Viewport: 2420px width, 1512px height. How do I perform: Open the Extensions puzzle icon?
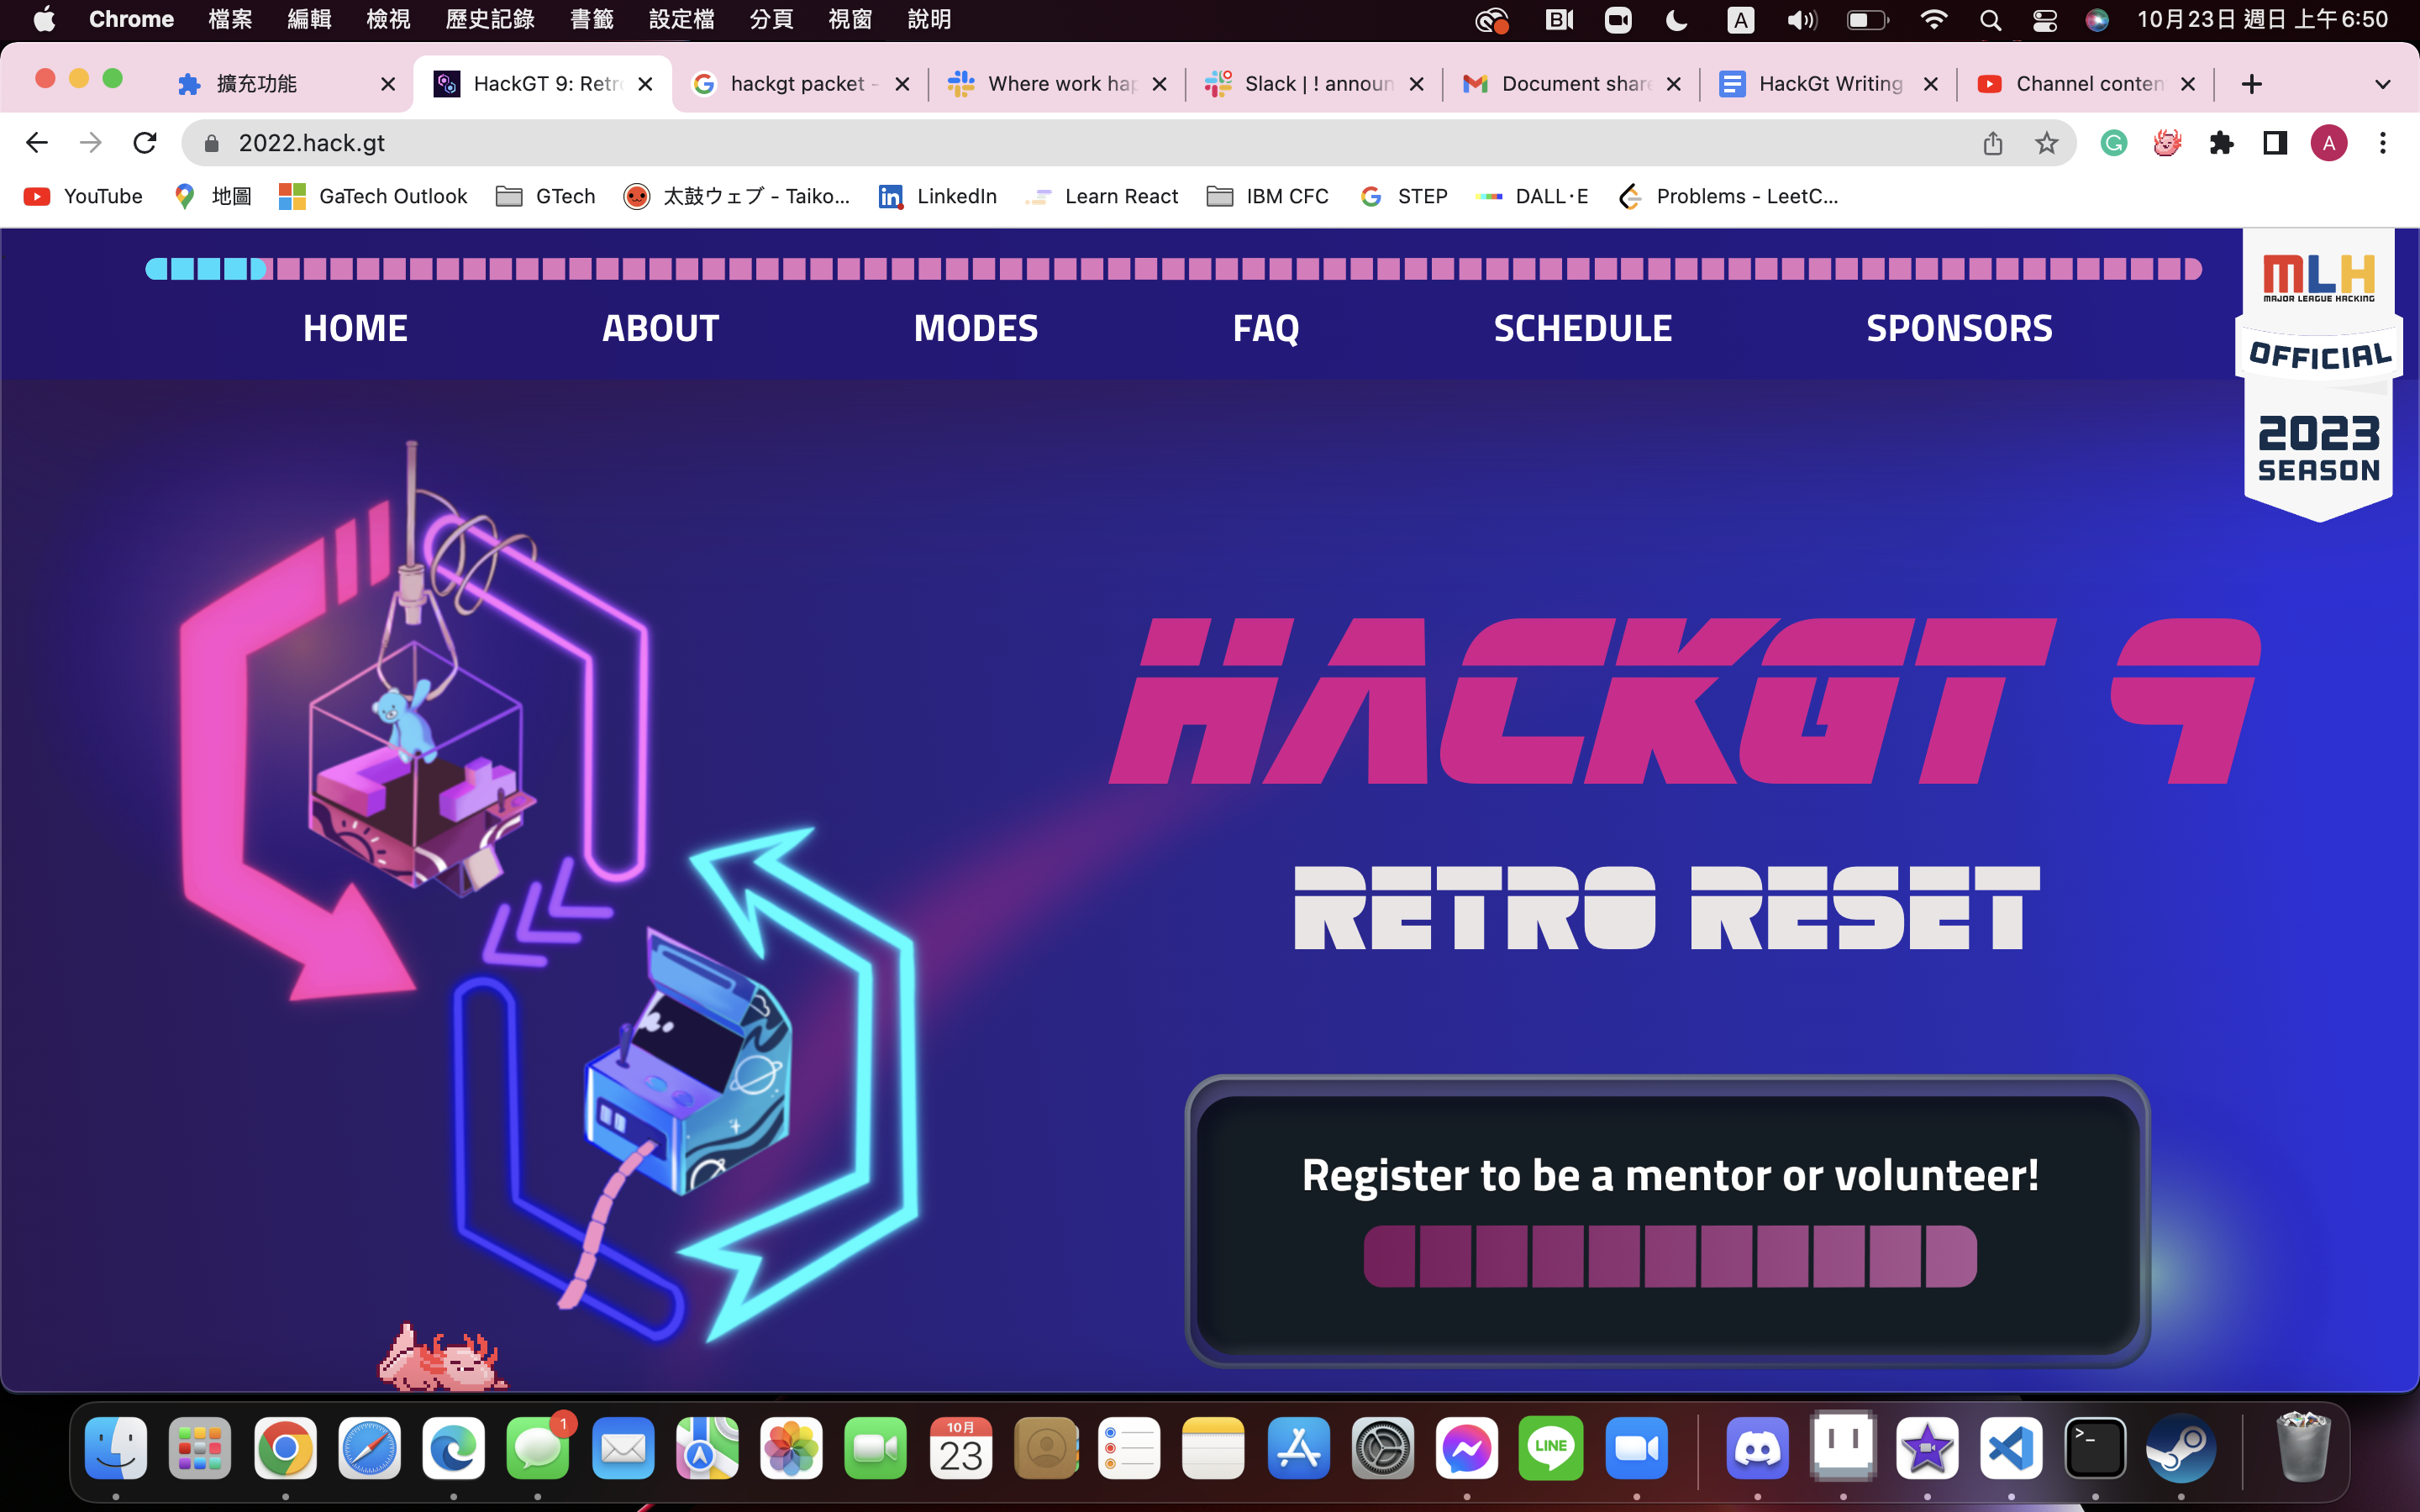click(x=2221, y=143)
